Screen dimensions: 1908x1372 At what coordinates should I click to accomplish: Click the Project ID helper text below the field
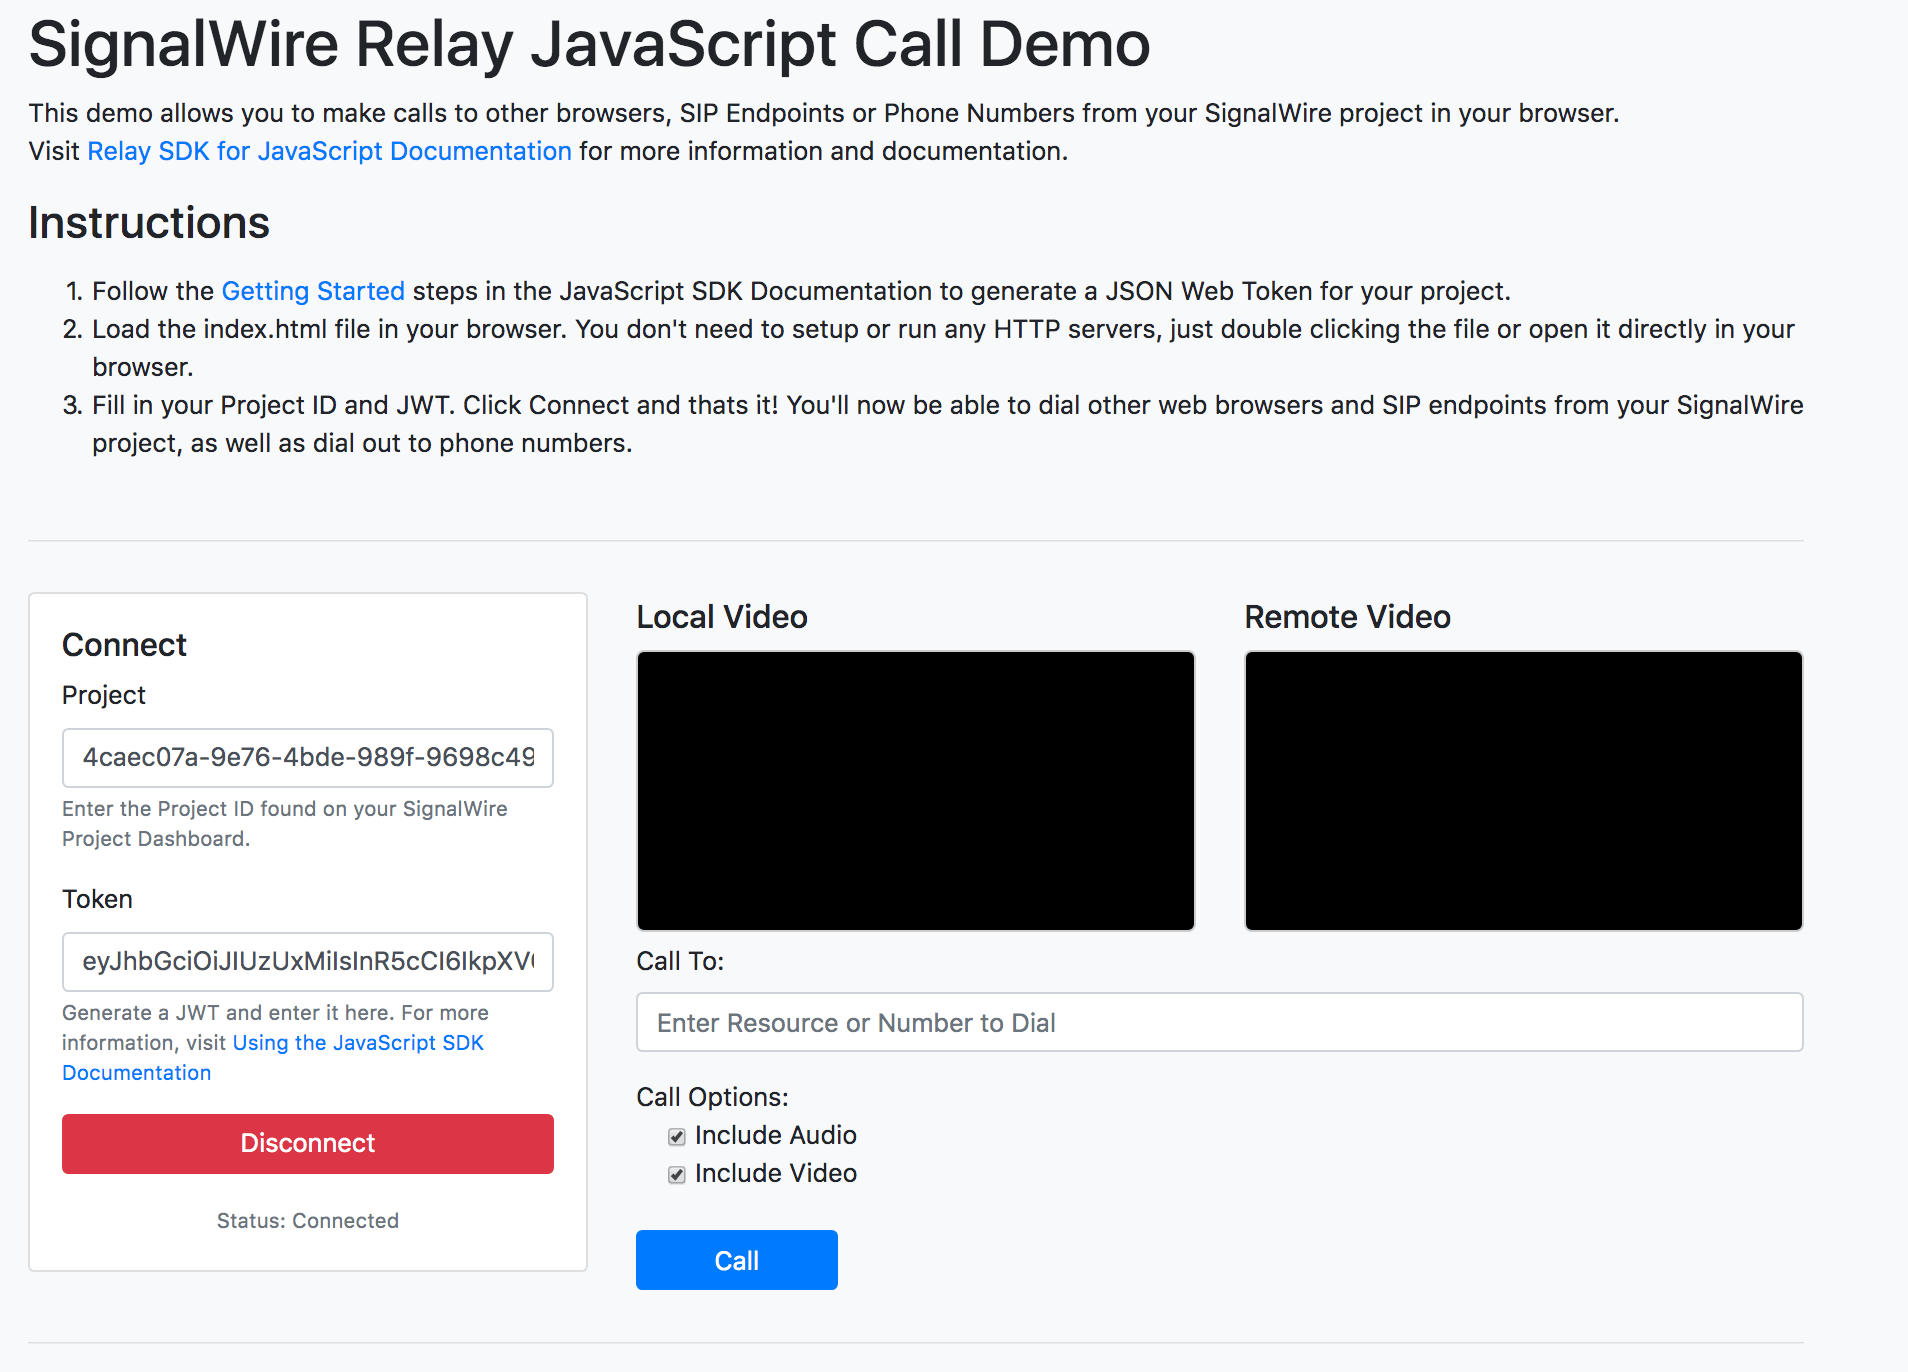pos(285,823)
